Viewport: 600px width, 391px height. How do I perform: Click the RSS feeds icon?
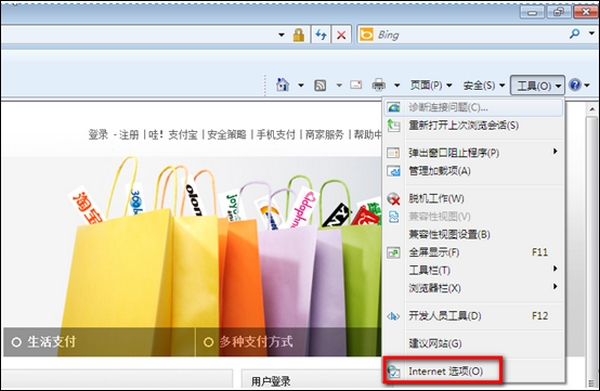pyautogui.click(x=320, y=85)
